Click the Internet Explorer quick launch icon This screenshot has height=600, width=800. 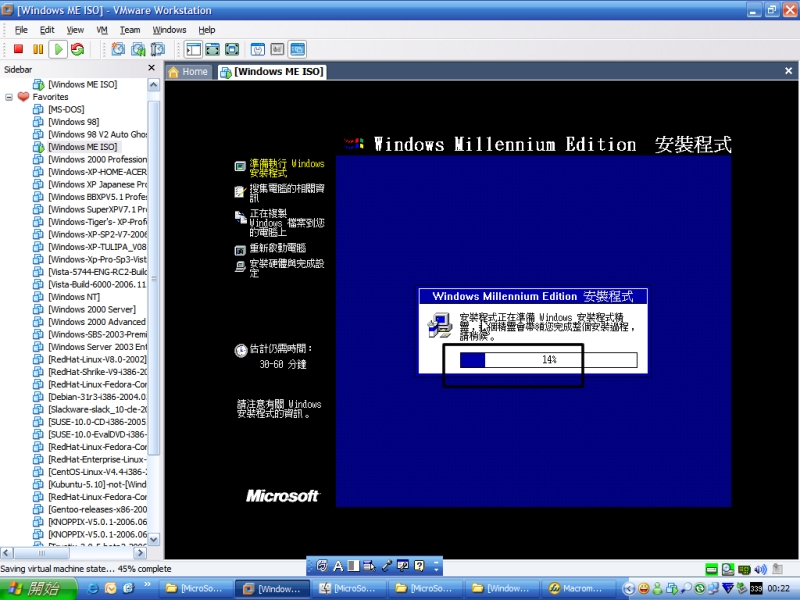coord(93,589)
